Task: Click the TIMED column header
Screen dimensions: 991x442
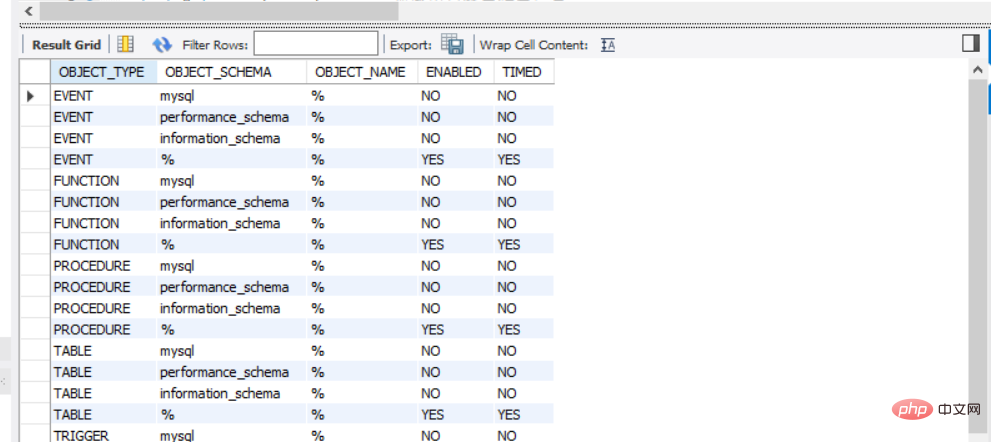Action: tap(523, 72)
